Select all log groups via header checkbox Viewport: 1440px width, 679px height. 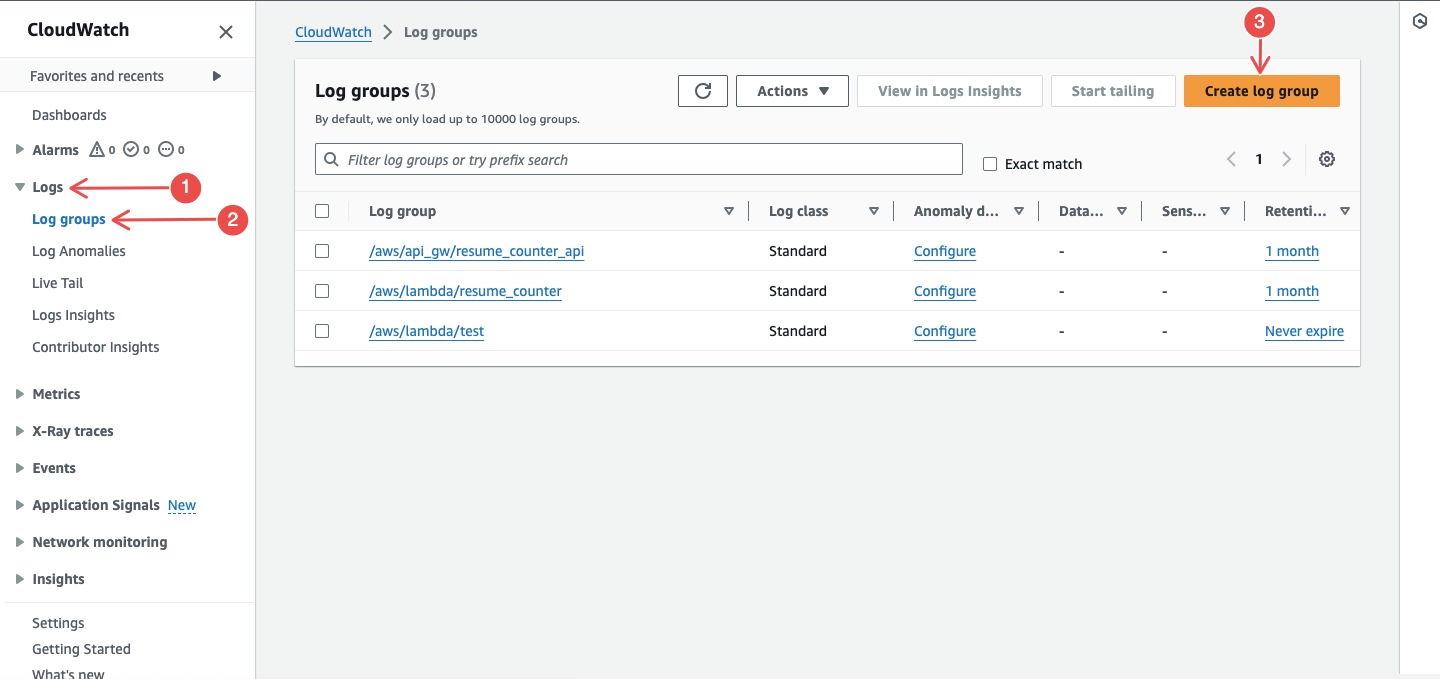pos(322,211)
